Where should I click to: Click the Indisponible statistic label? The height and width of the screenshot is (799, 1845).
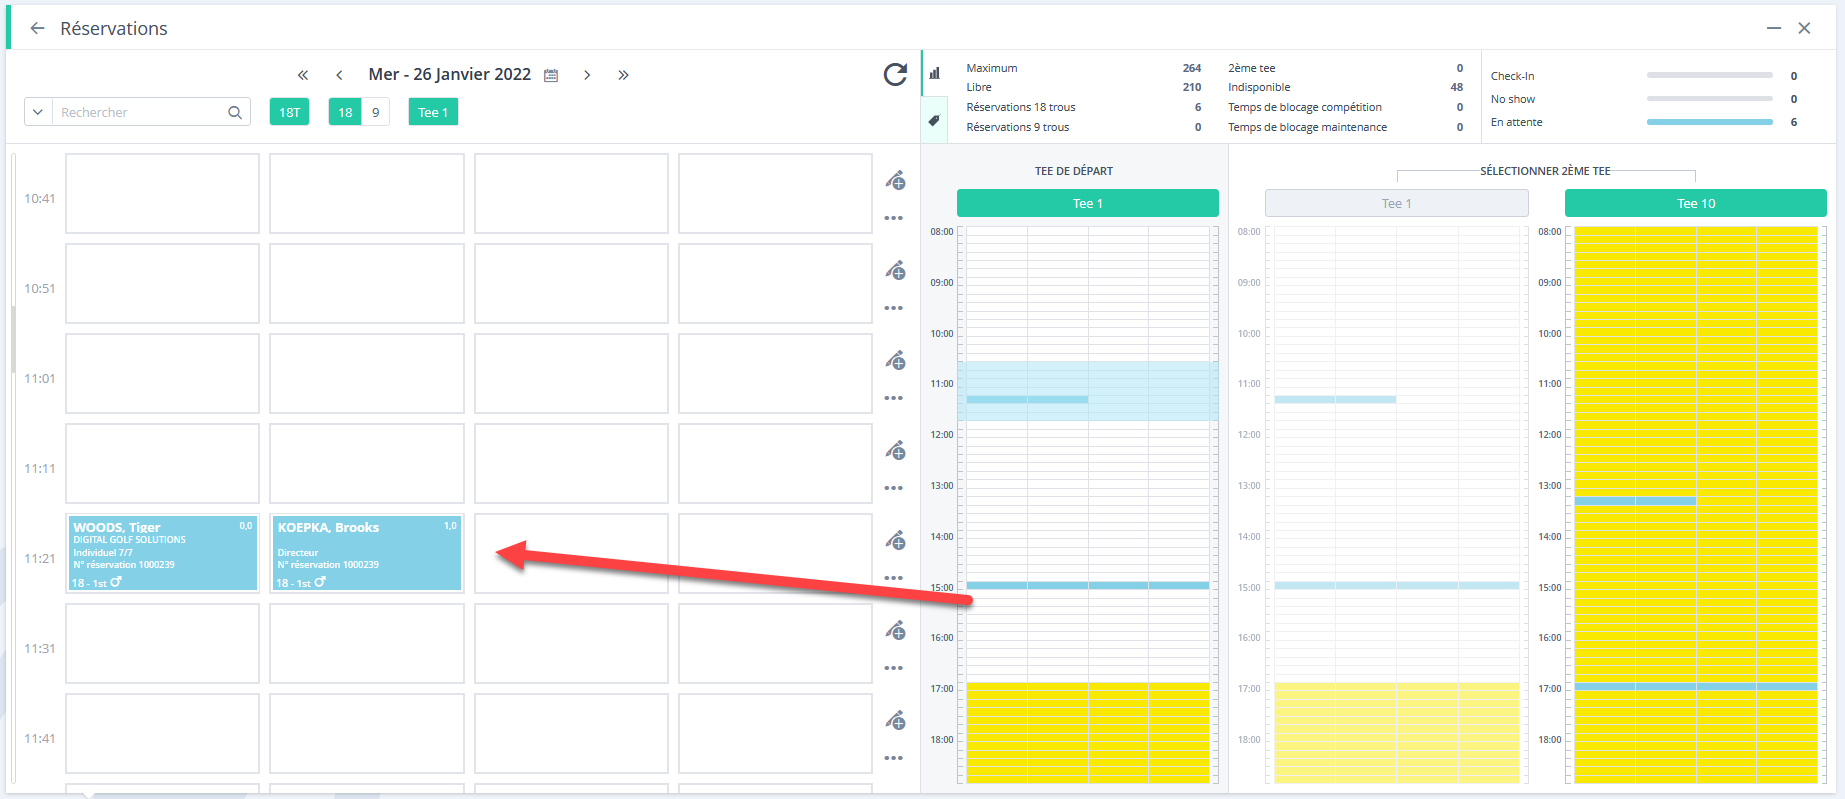tap(1259, 87)
